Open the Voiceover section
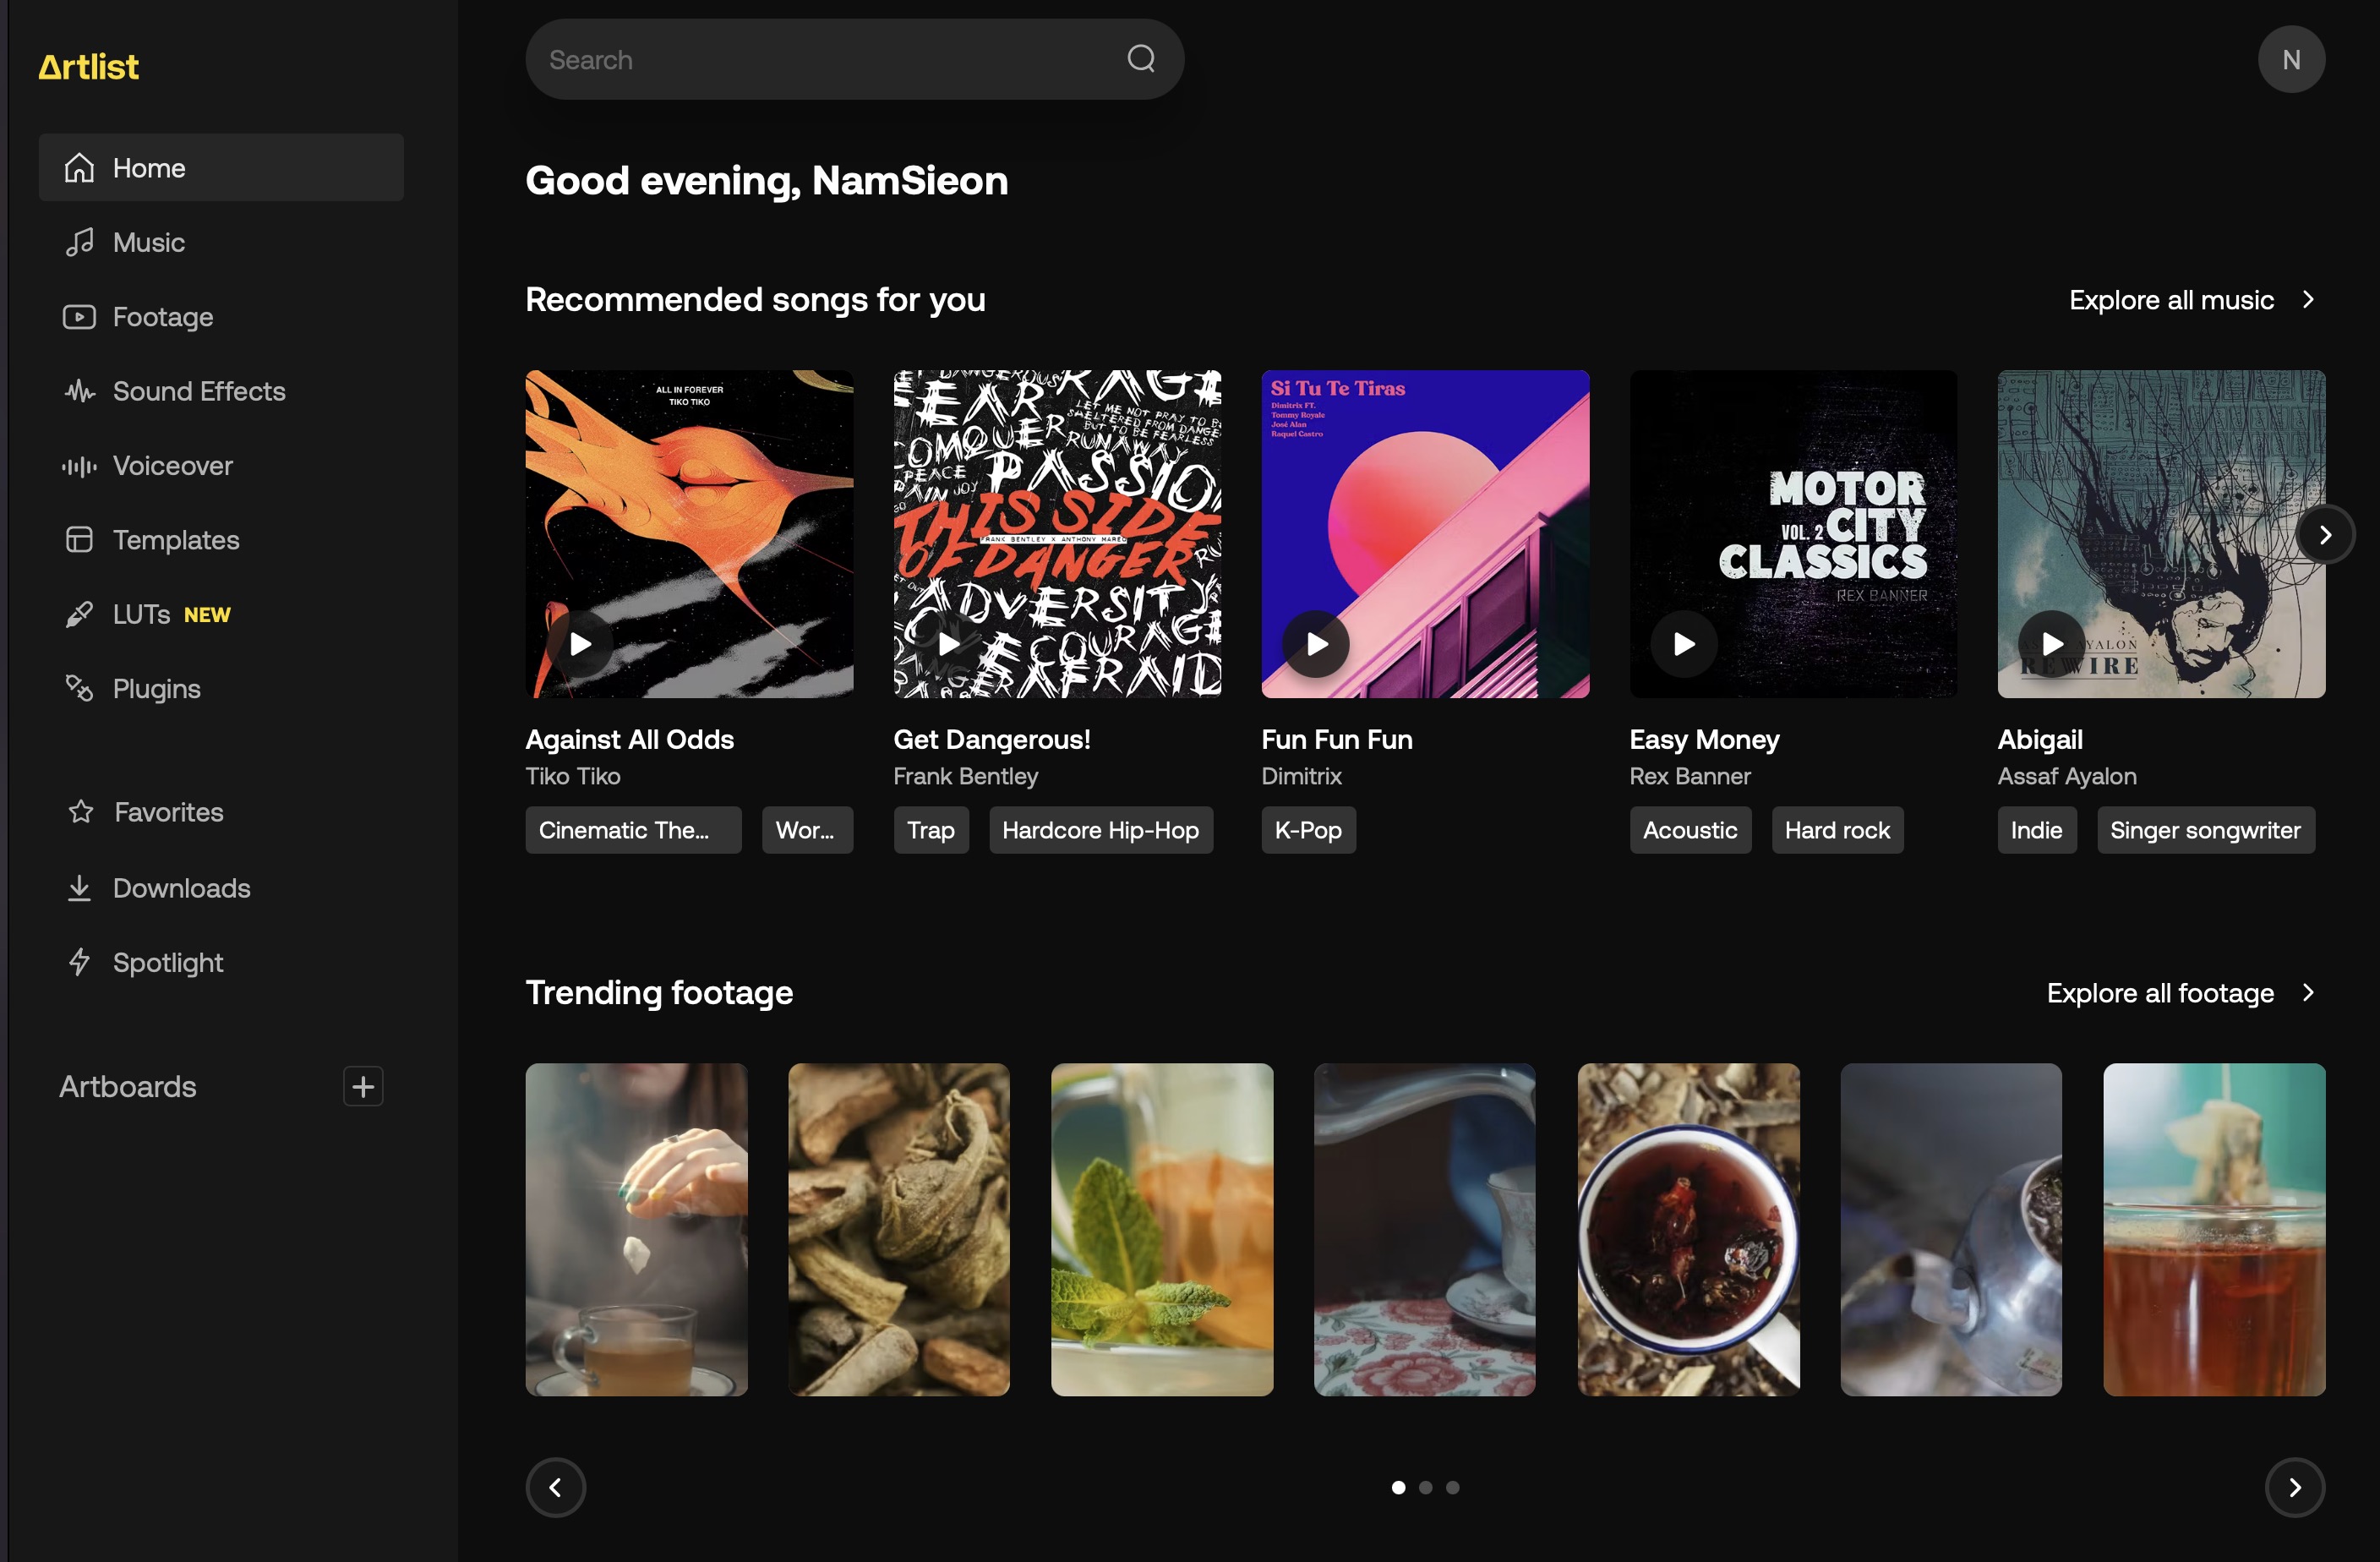The image size is (2380, 1562). (172, 466)
